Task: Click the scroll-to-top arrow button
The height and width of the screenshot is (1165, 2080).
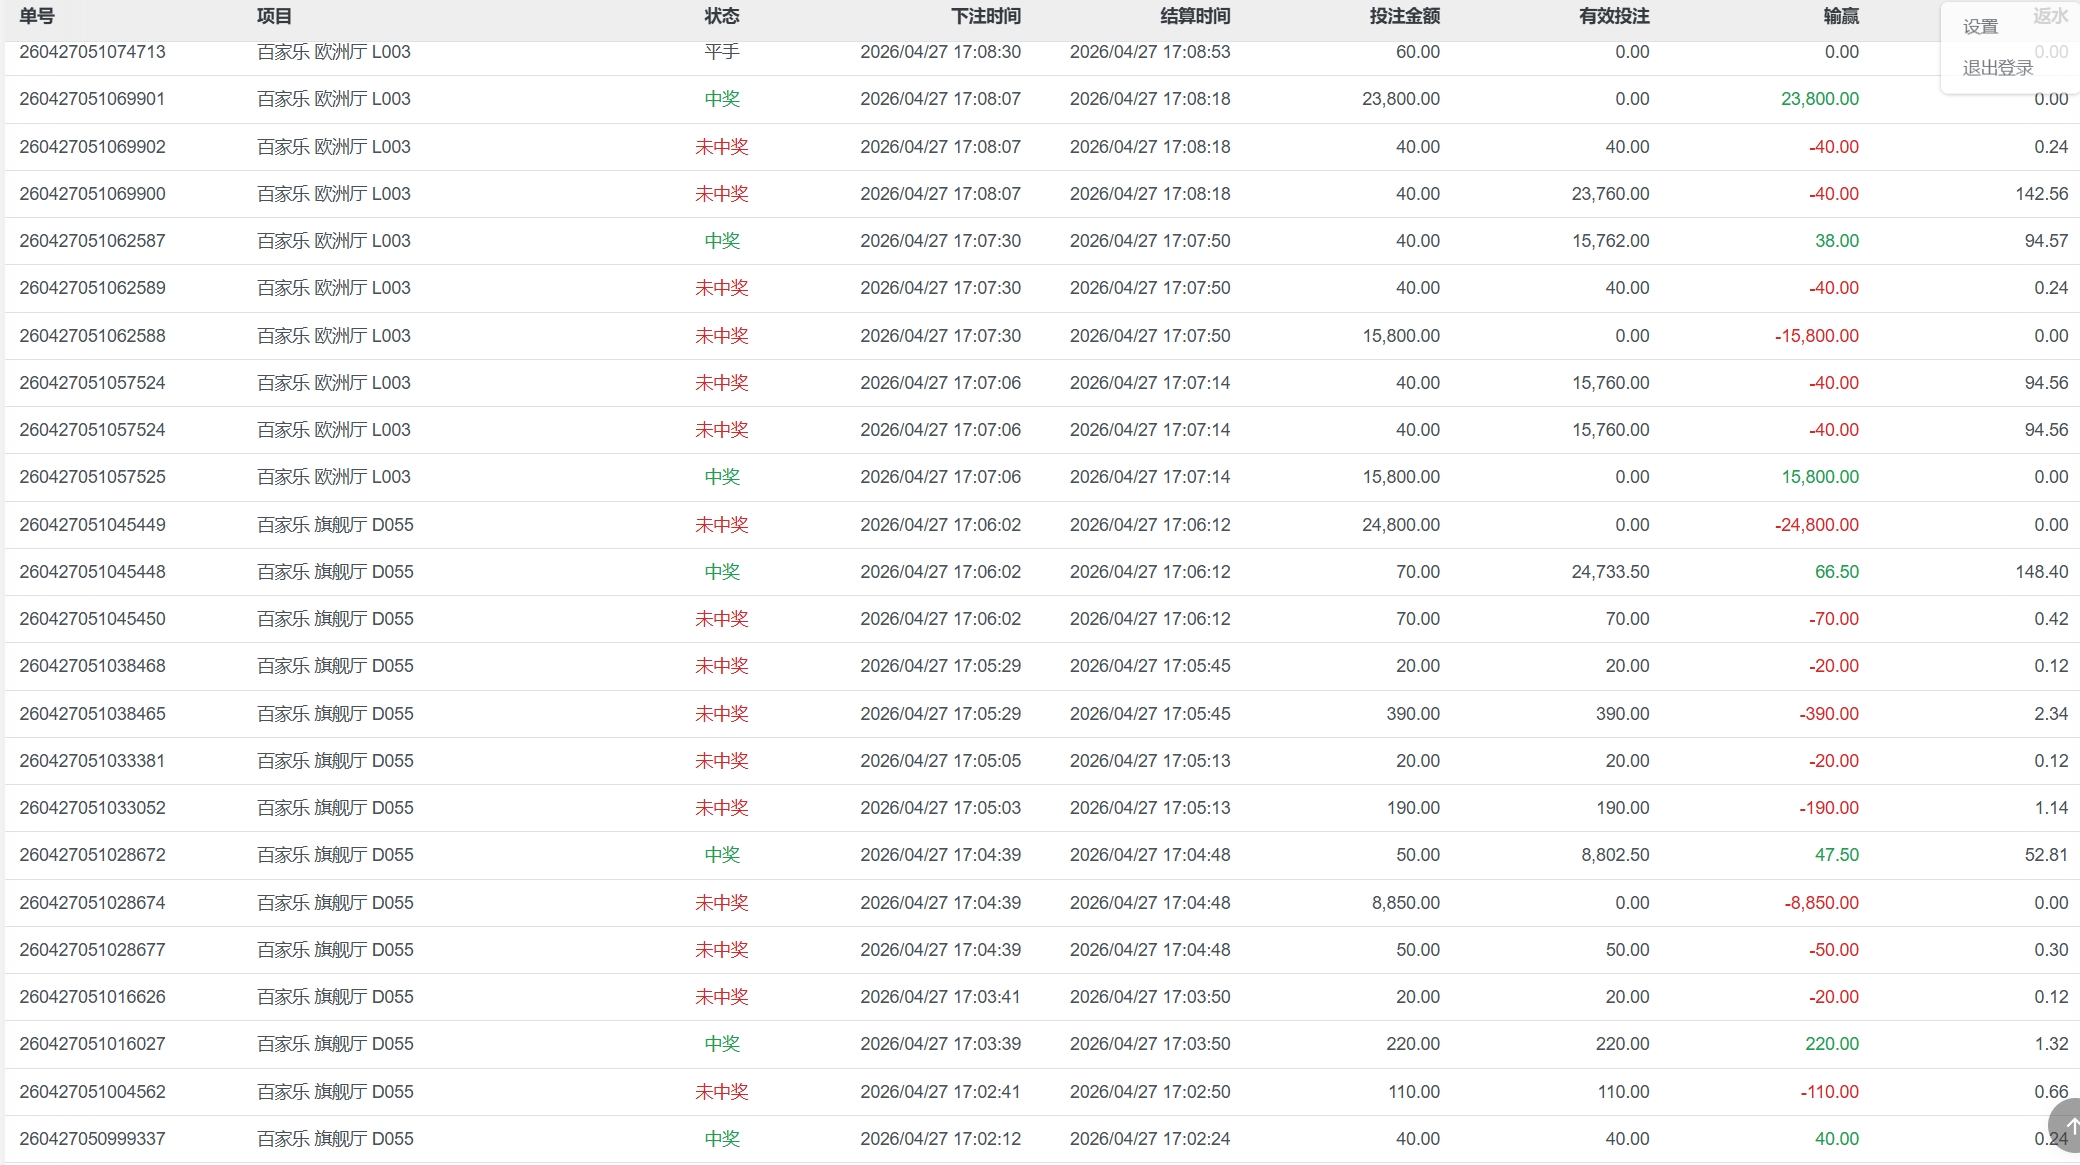Action: (2066, 1127)
